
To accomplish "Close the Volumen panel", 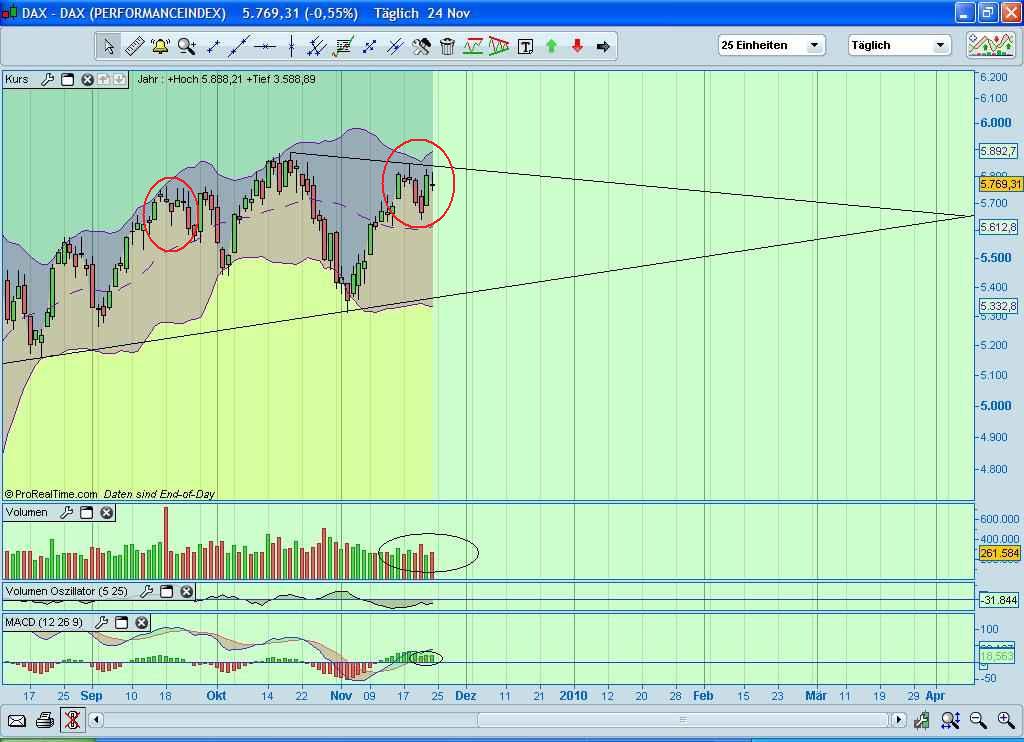I will tap(106, 513).
